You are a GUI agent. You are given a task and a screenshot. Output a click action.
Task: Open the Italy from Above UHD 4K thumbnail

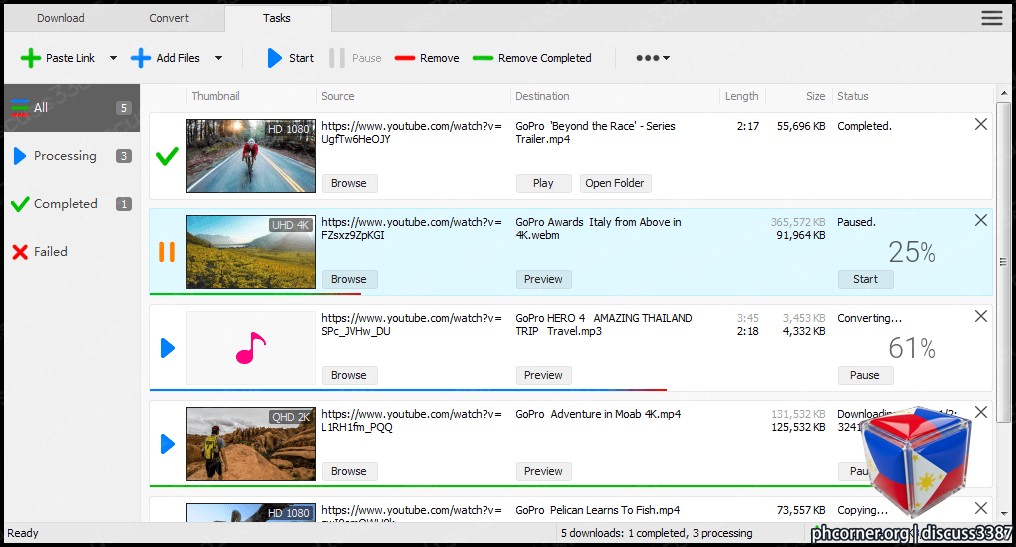[x=251, y=251]
